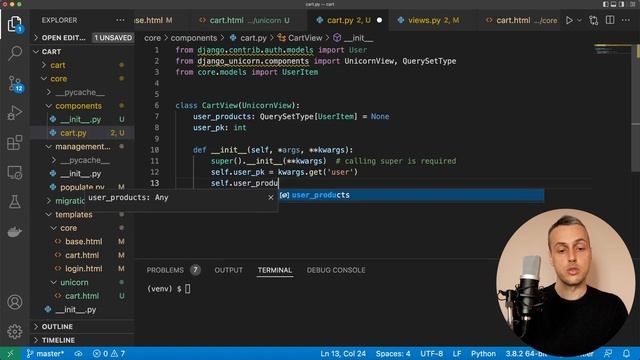Screen dimensions: 640x360
Task: Click Ln 13, Col 24 in status bar
Action: [343, 353]
